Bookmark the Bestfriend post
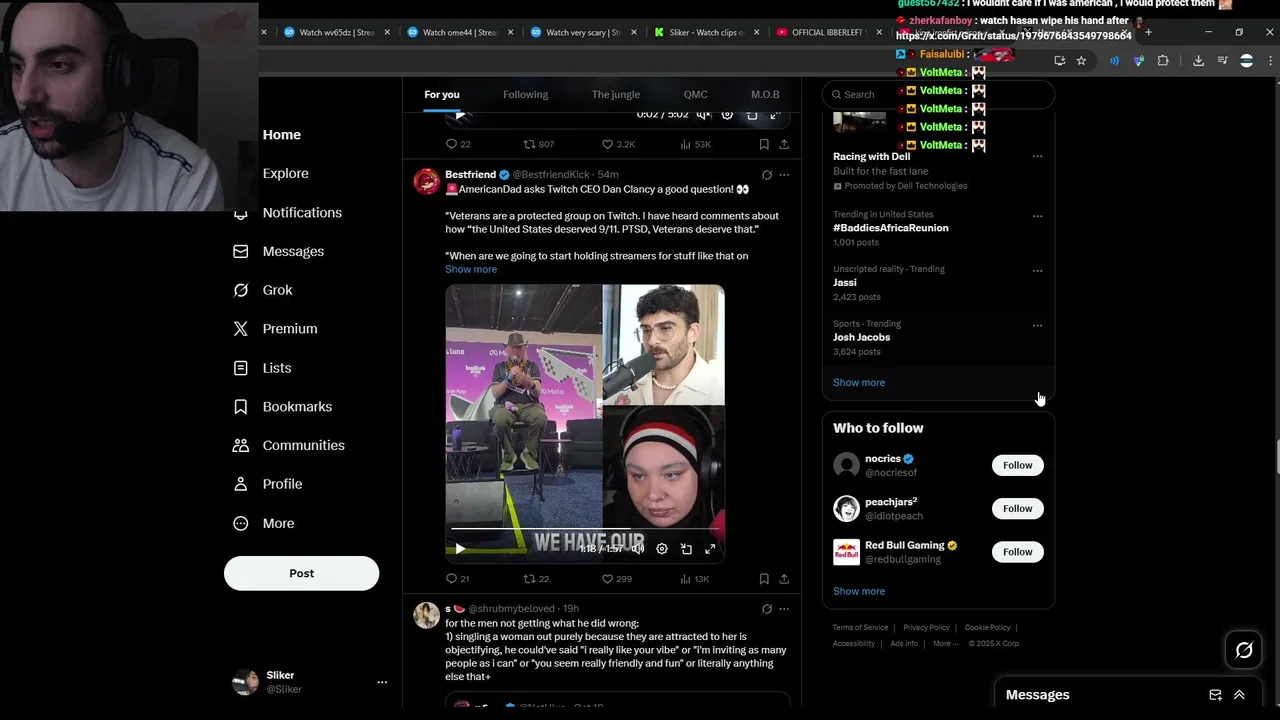Viewport: 1280px width, 720px height. coord(764,579)
